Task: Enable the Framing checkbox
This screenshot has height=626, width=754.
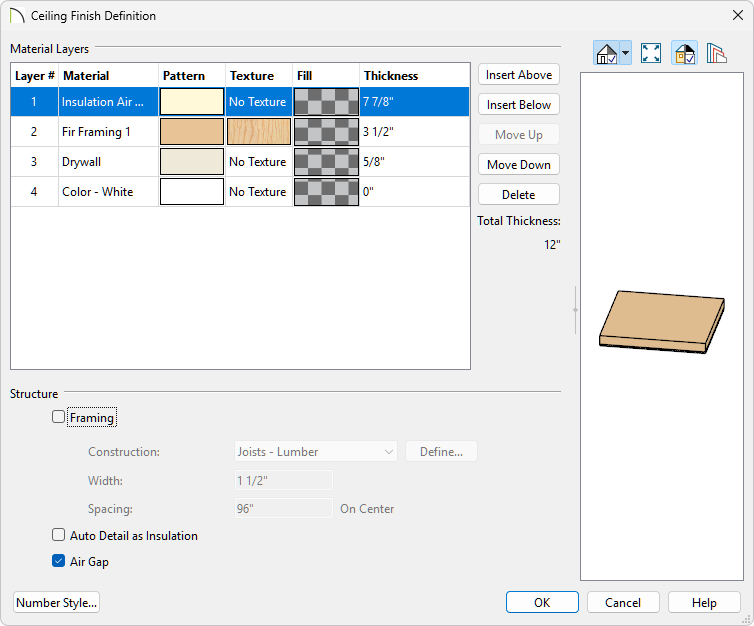Action: [x=59, y=418]
